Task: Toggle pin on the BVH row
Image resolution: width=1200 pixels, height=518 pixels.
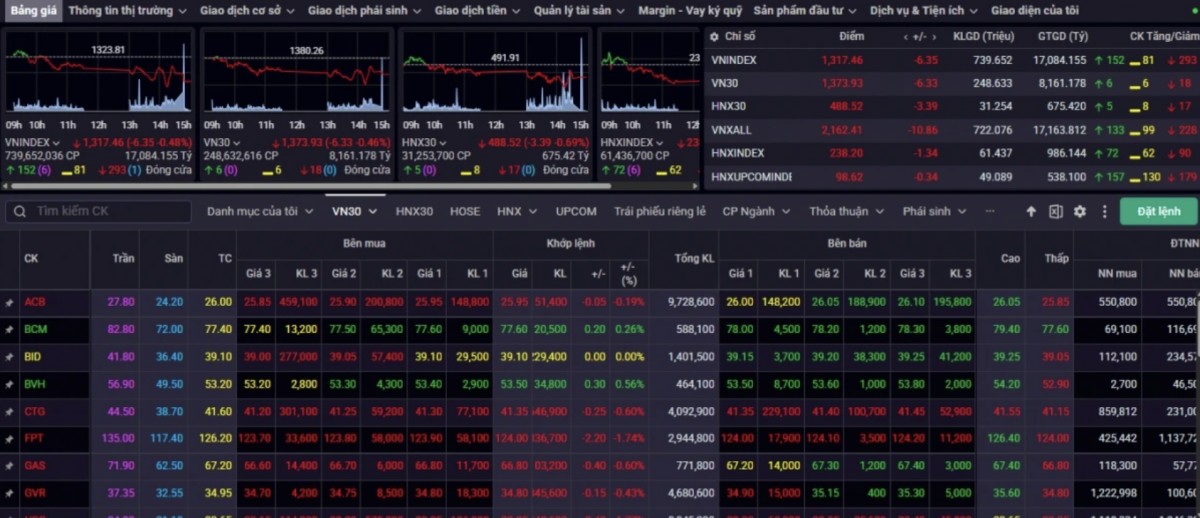Action: tap(10, 384)
